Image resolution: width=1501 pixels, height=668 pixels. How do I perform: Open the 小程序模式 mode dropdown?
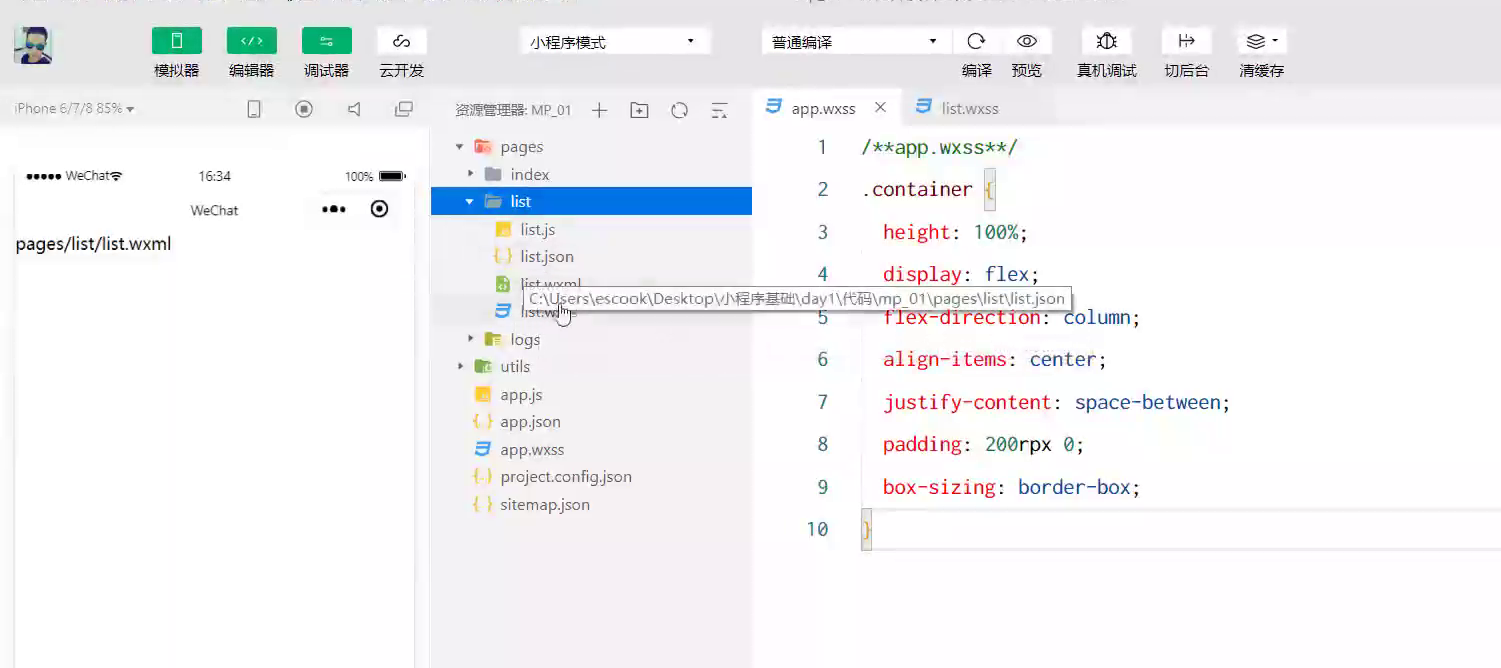click(615, 41)
